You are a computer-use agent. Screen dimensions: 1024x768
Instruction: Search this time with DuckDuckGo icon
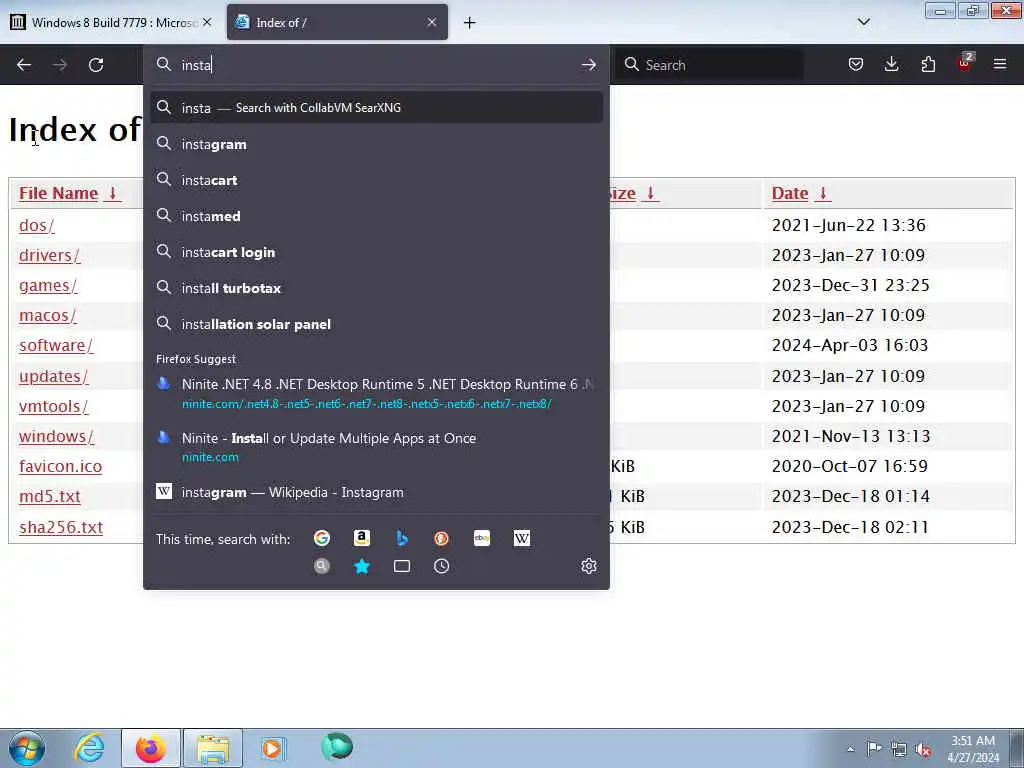(x=441, y=538)
